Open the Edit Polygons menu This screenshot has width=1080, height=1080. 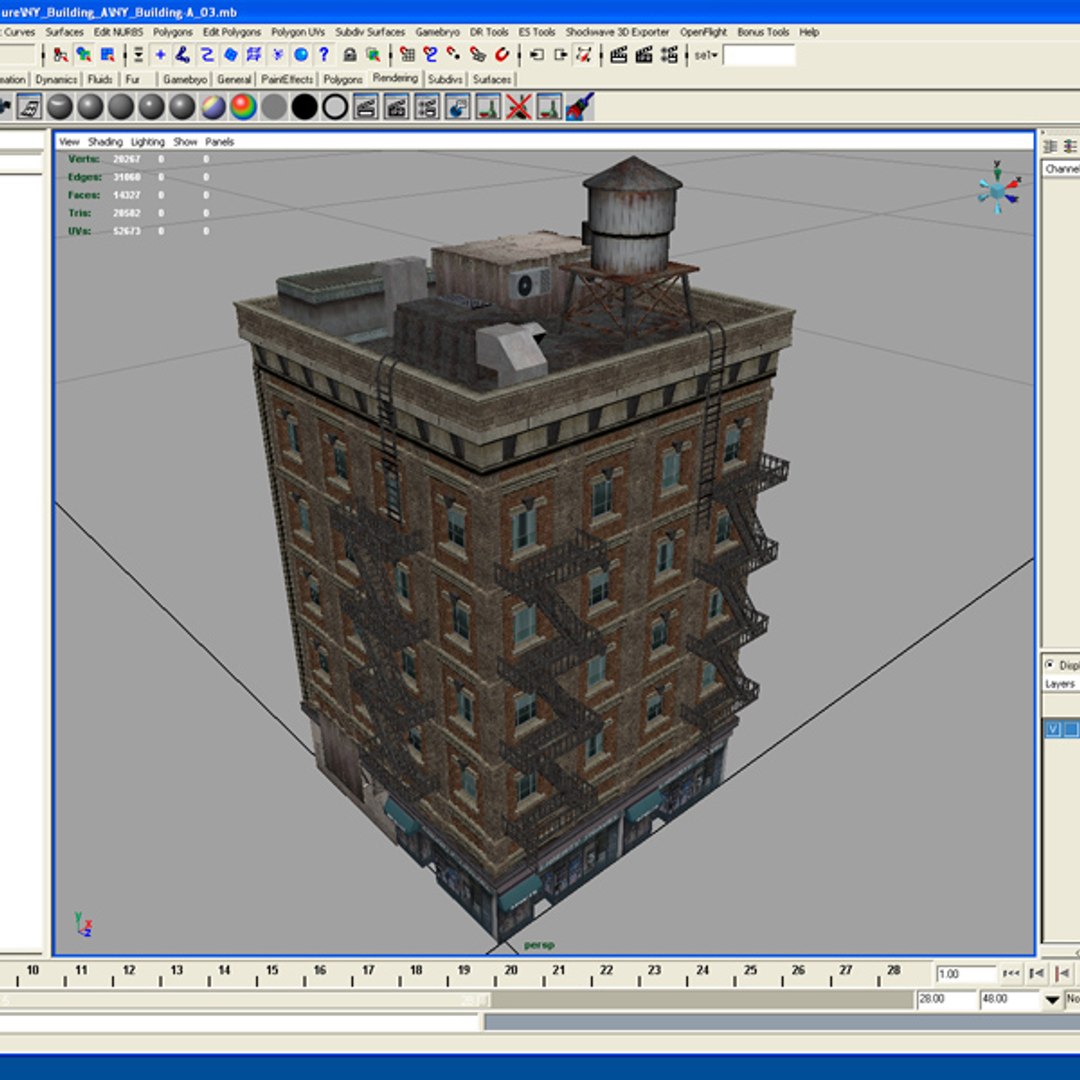[x=231, y=32]
